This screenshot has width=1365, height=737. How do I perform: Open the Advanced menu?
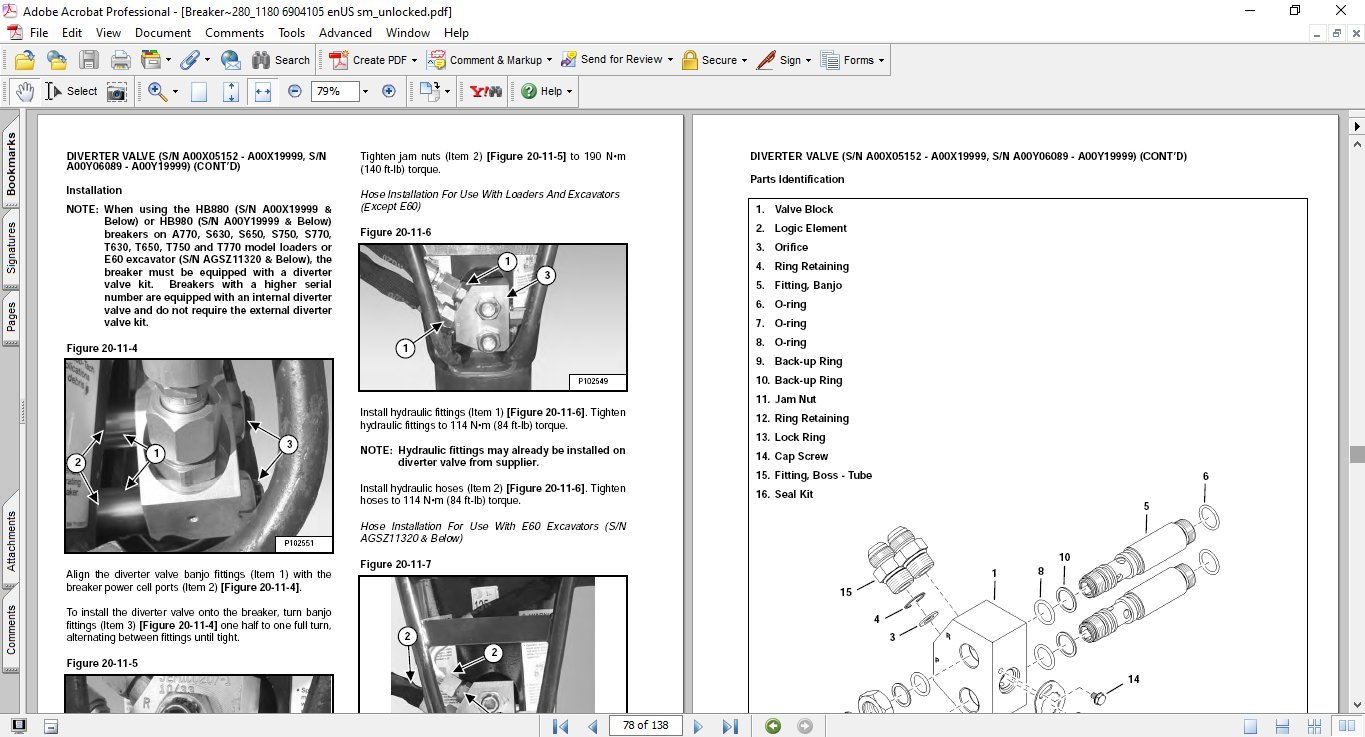[x=345, y=33]
